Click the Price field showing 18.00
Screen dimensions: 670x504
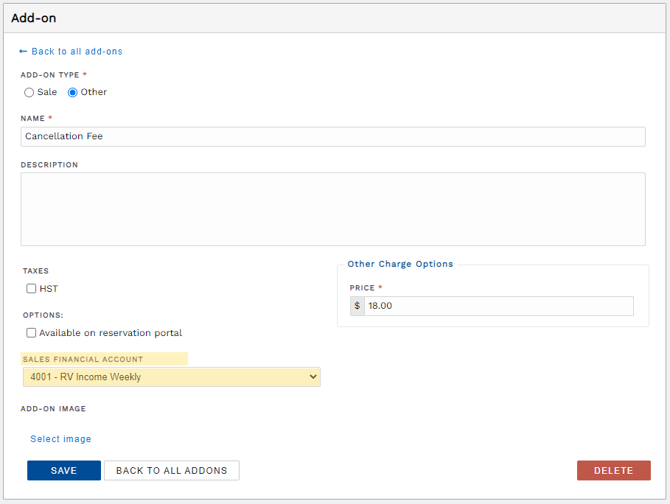point(499,306)
